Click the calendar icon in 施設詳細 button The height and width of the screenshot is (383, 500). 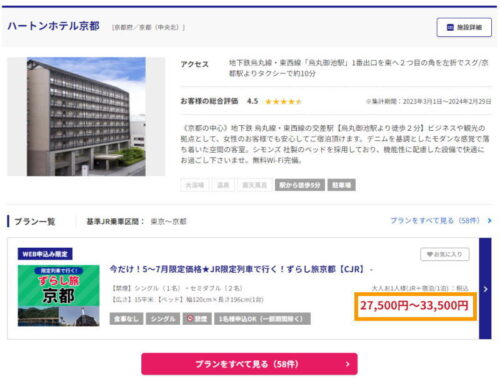pos(450,27)
